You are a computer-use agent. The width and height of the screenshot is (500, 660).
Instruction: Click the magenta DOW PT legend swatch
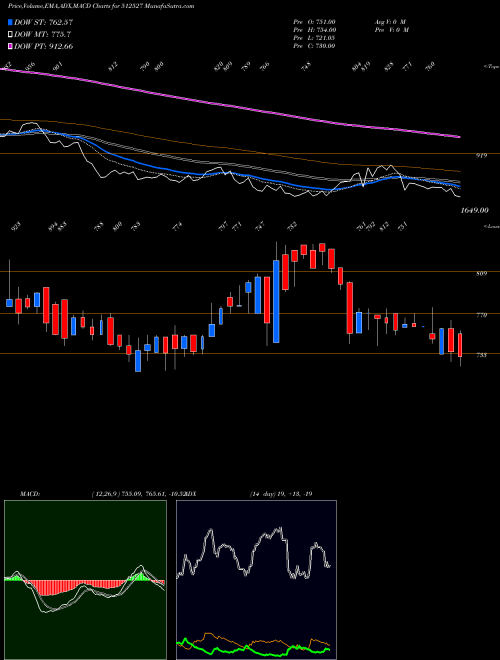pyautogui.click(x=10, y=46)
